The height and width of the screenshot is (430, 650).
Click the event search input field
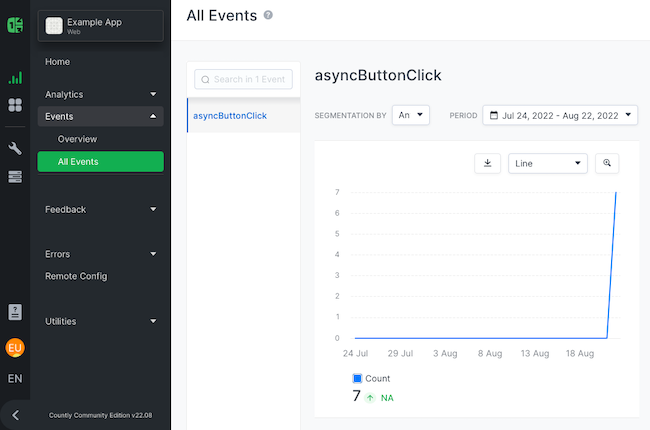244,79
